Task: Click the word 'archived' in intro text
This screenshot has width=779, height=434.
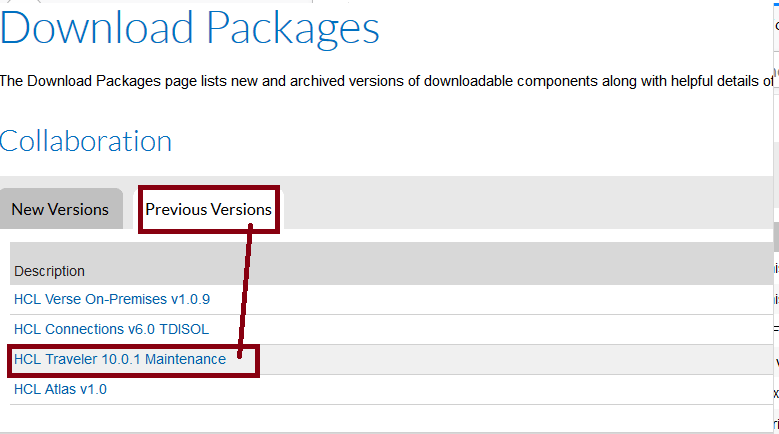Action: click(313, 81)
